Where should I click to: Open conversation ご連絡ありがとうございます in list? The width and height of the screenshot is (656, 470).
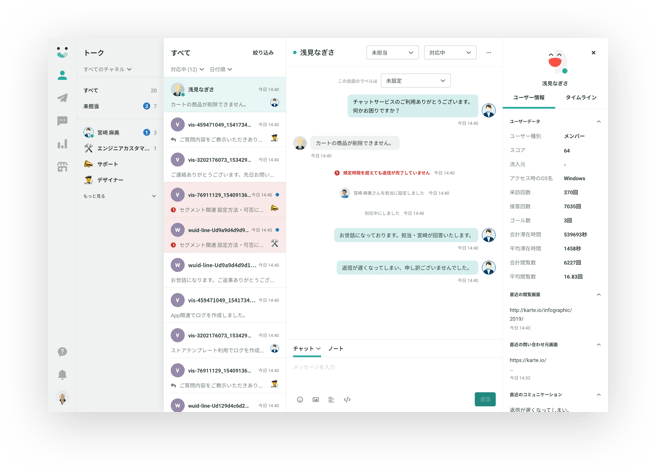(225, 165)
